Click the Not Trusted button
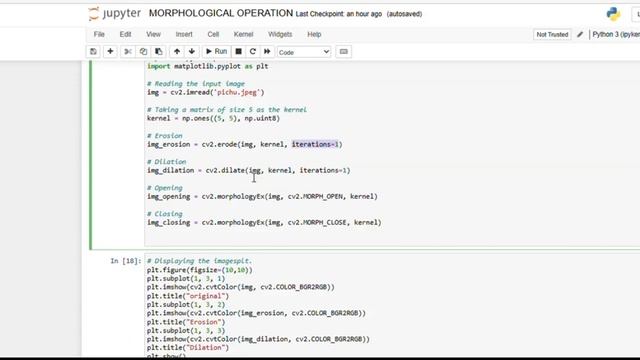This screenshot has width=640, height=360. [x=552, y=35]
